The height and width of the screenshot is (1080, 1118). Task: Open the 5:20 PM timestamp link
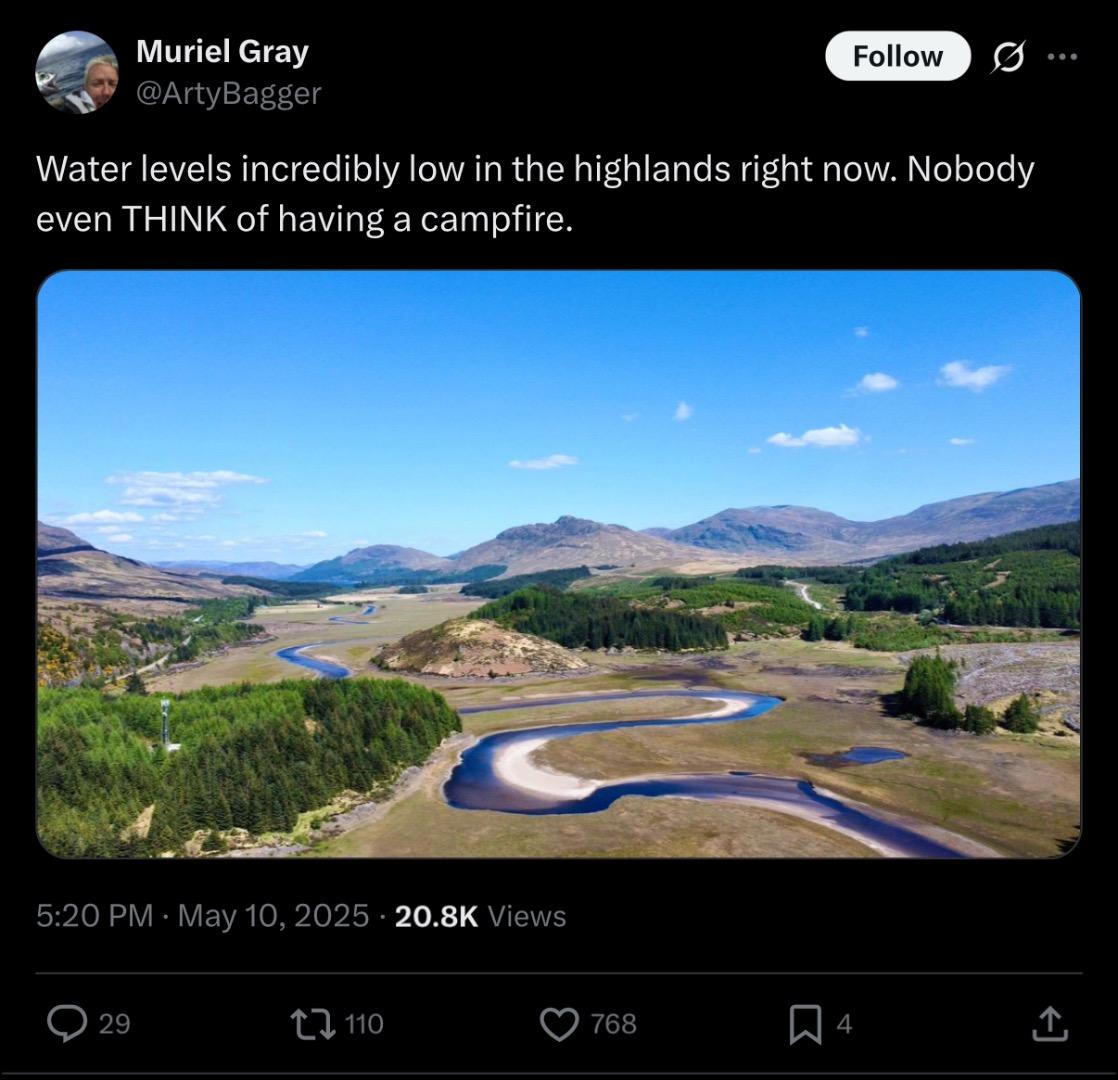(x=94, y=915)
